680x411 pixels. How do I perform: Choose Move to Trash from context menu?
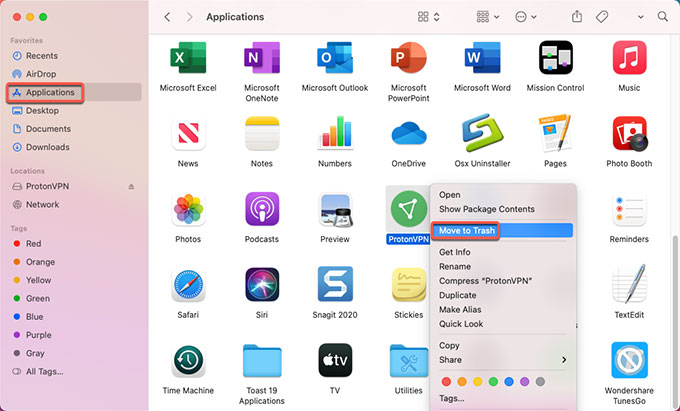coord(468,230)
